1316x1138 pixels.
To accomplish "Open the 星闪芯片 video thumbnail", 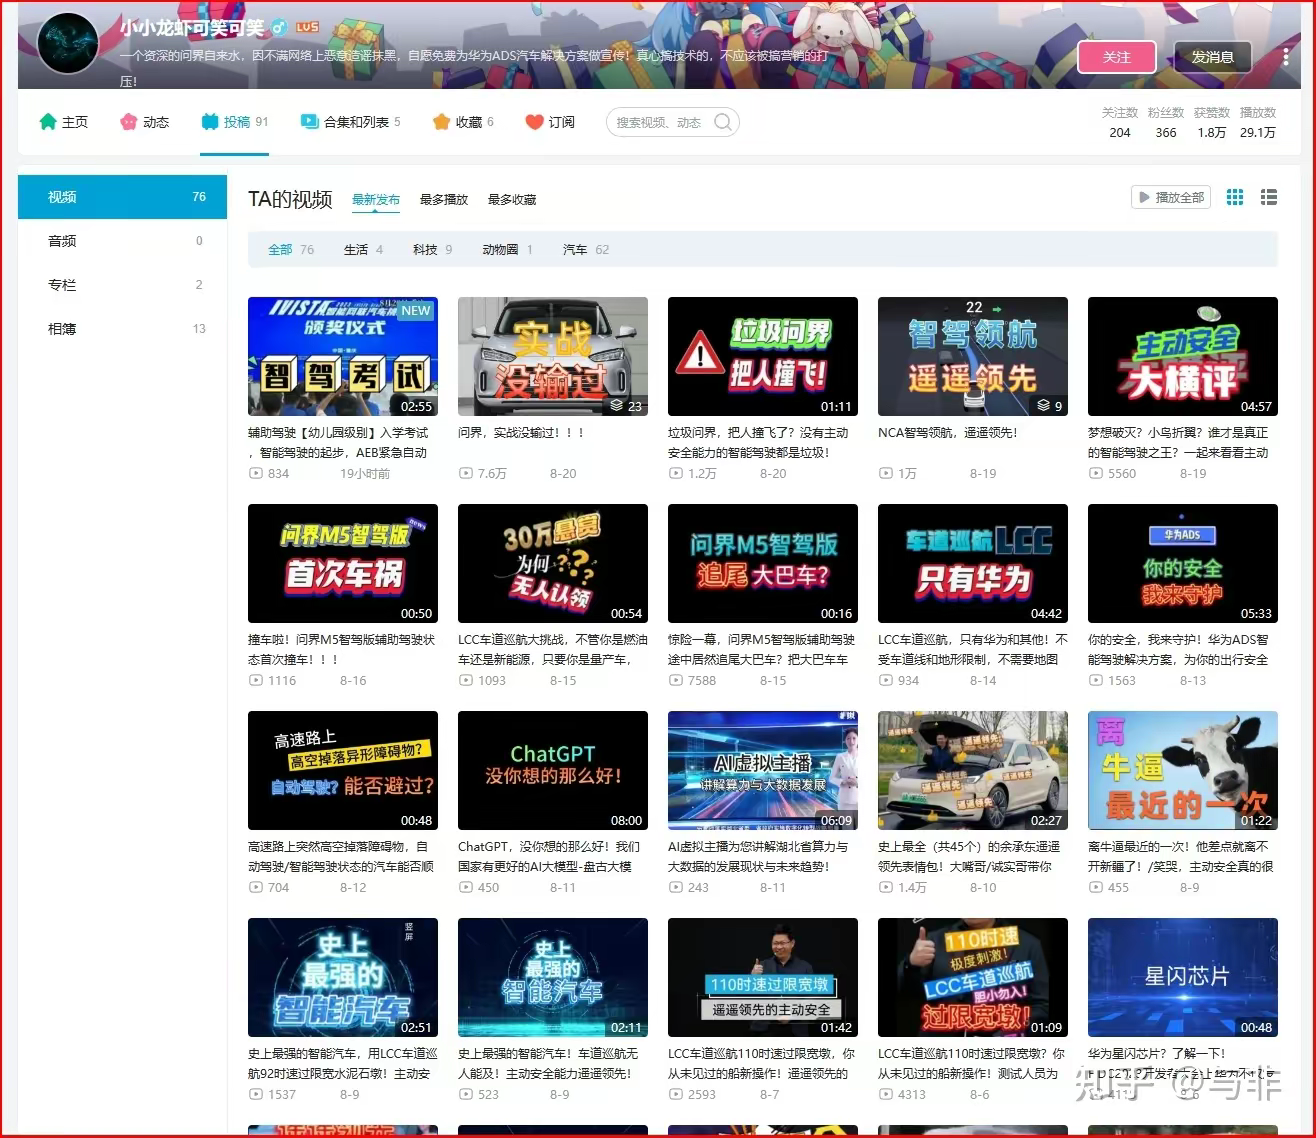I will 1183,977.
